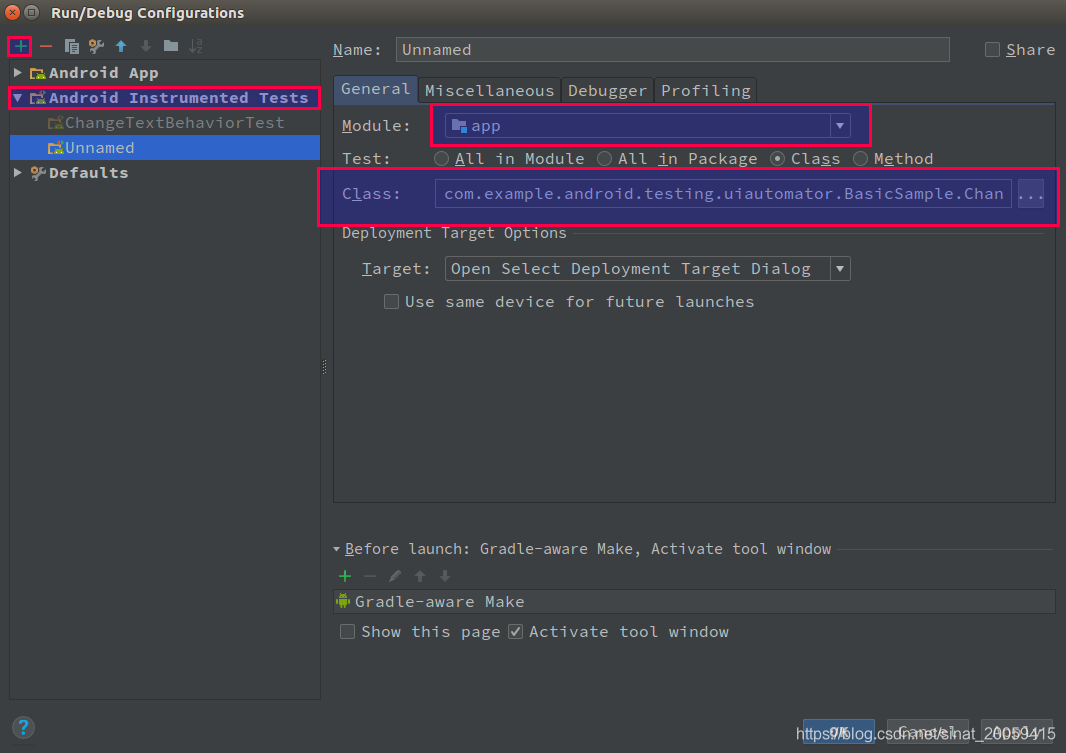This screenshot has width=1066, height=753.
Task: Open the edit defaults wrench icon
Action: click(x=95, y=46)
